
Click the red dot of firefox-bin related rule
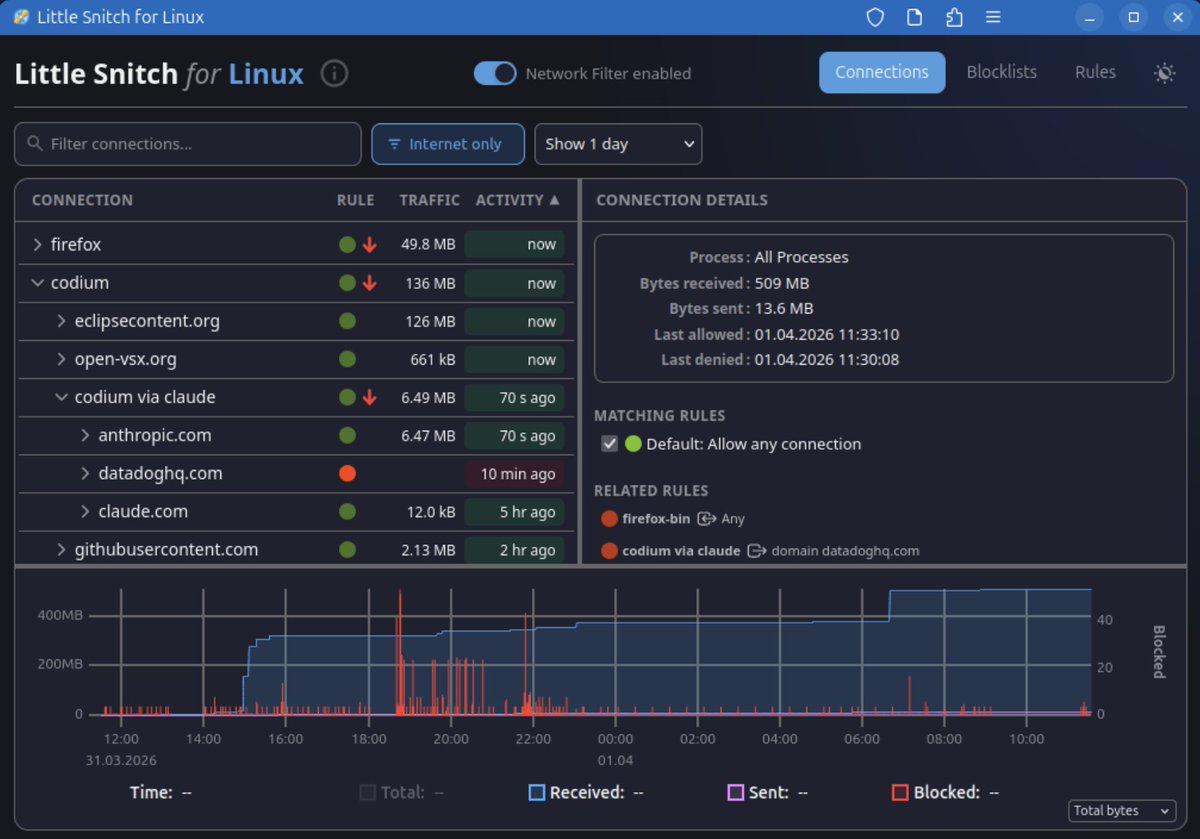point(609,518)
